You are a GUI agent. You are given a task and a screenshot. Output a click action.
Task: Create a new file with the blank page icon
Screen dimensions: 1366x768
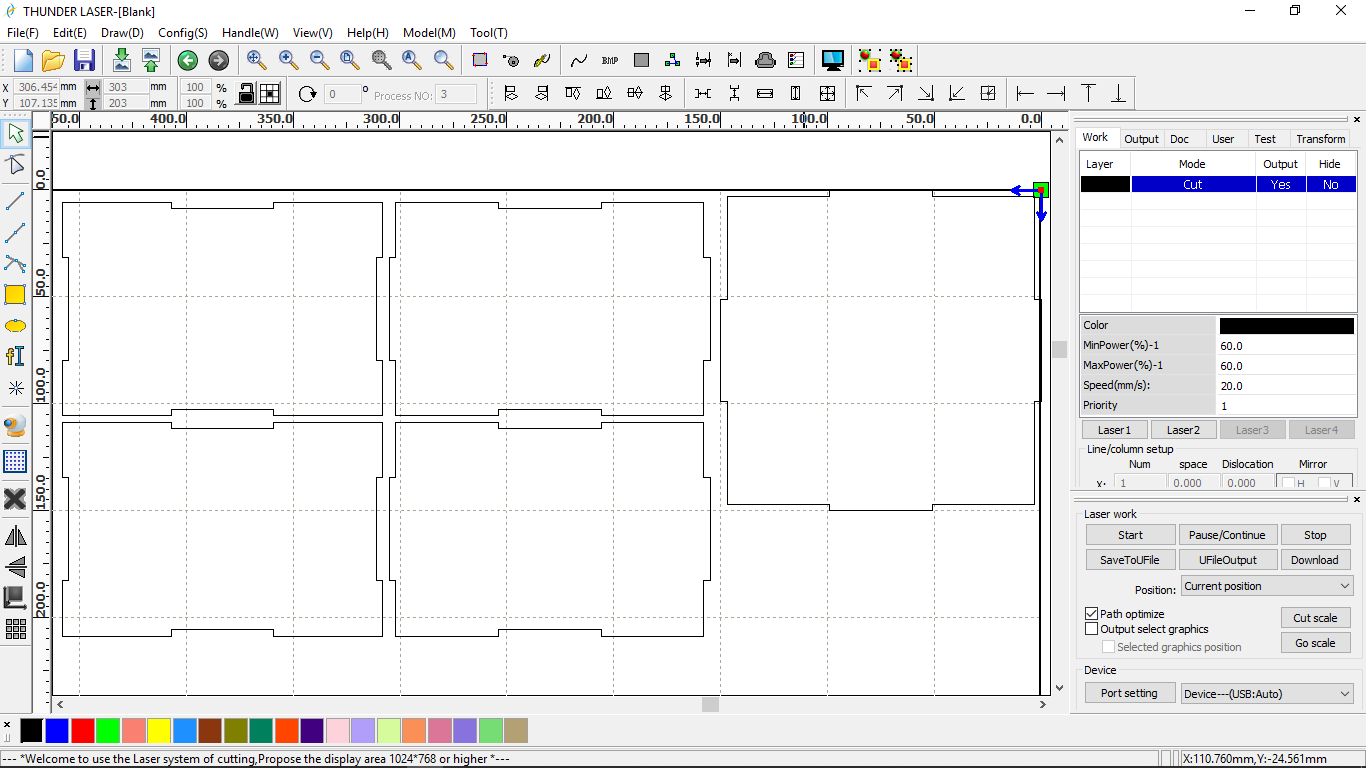[23, 60]
